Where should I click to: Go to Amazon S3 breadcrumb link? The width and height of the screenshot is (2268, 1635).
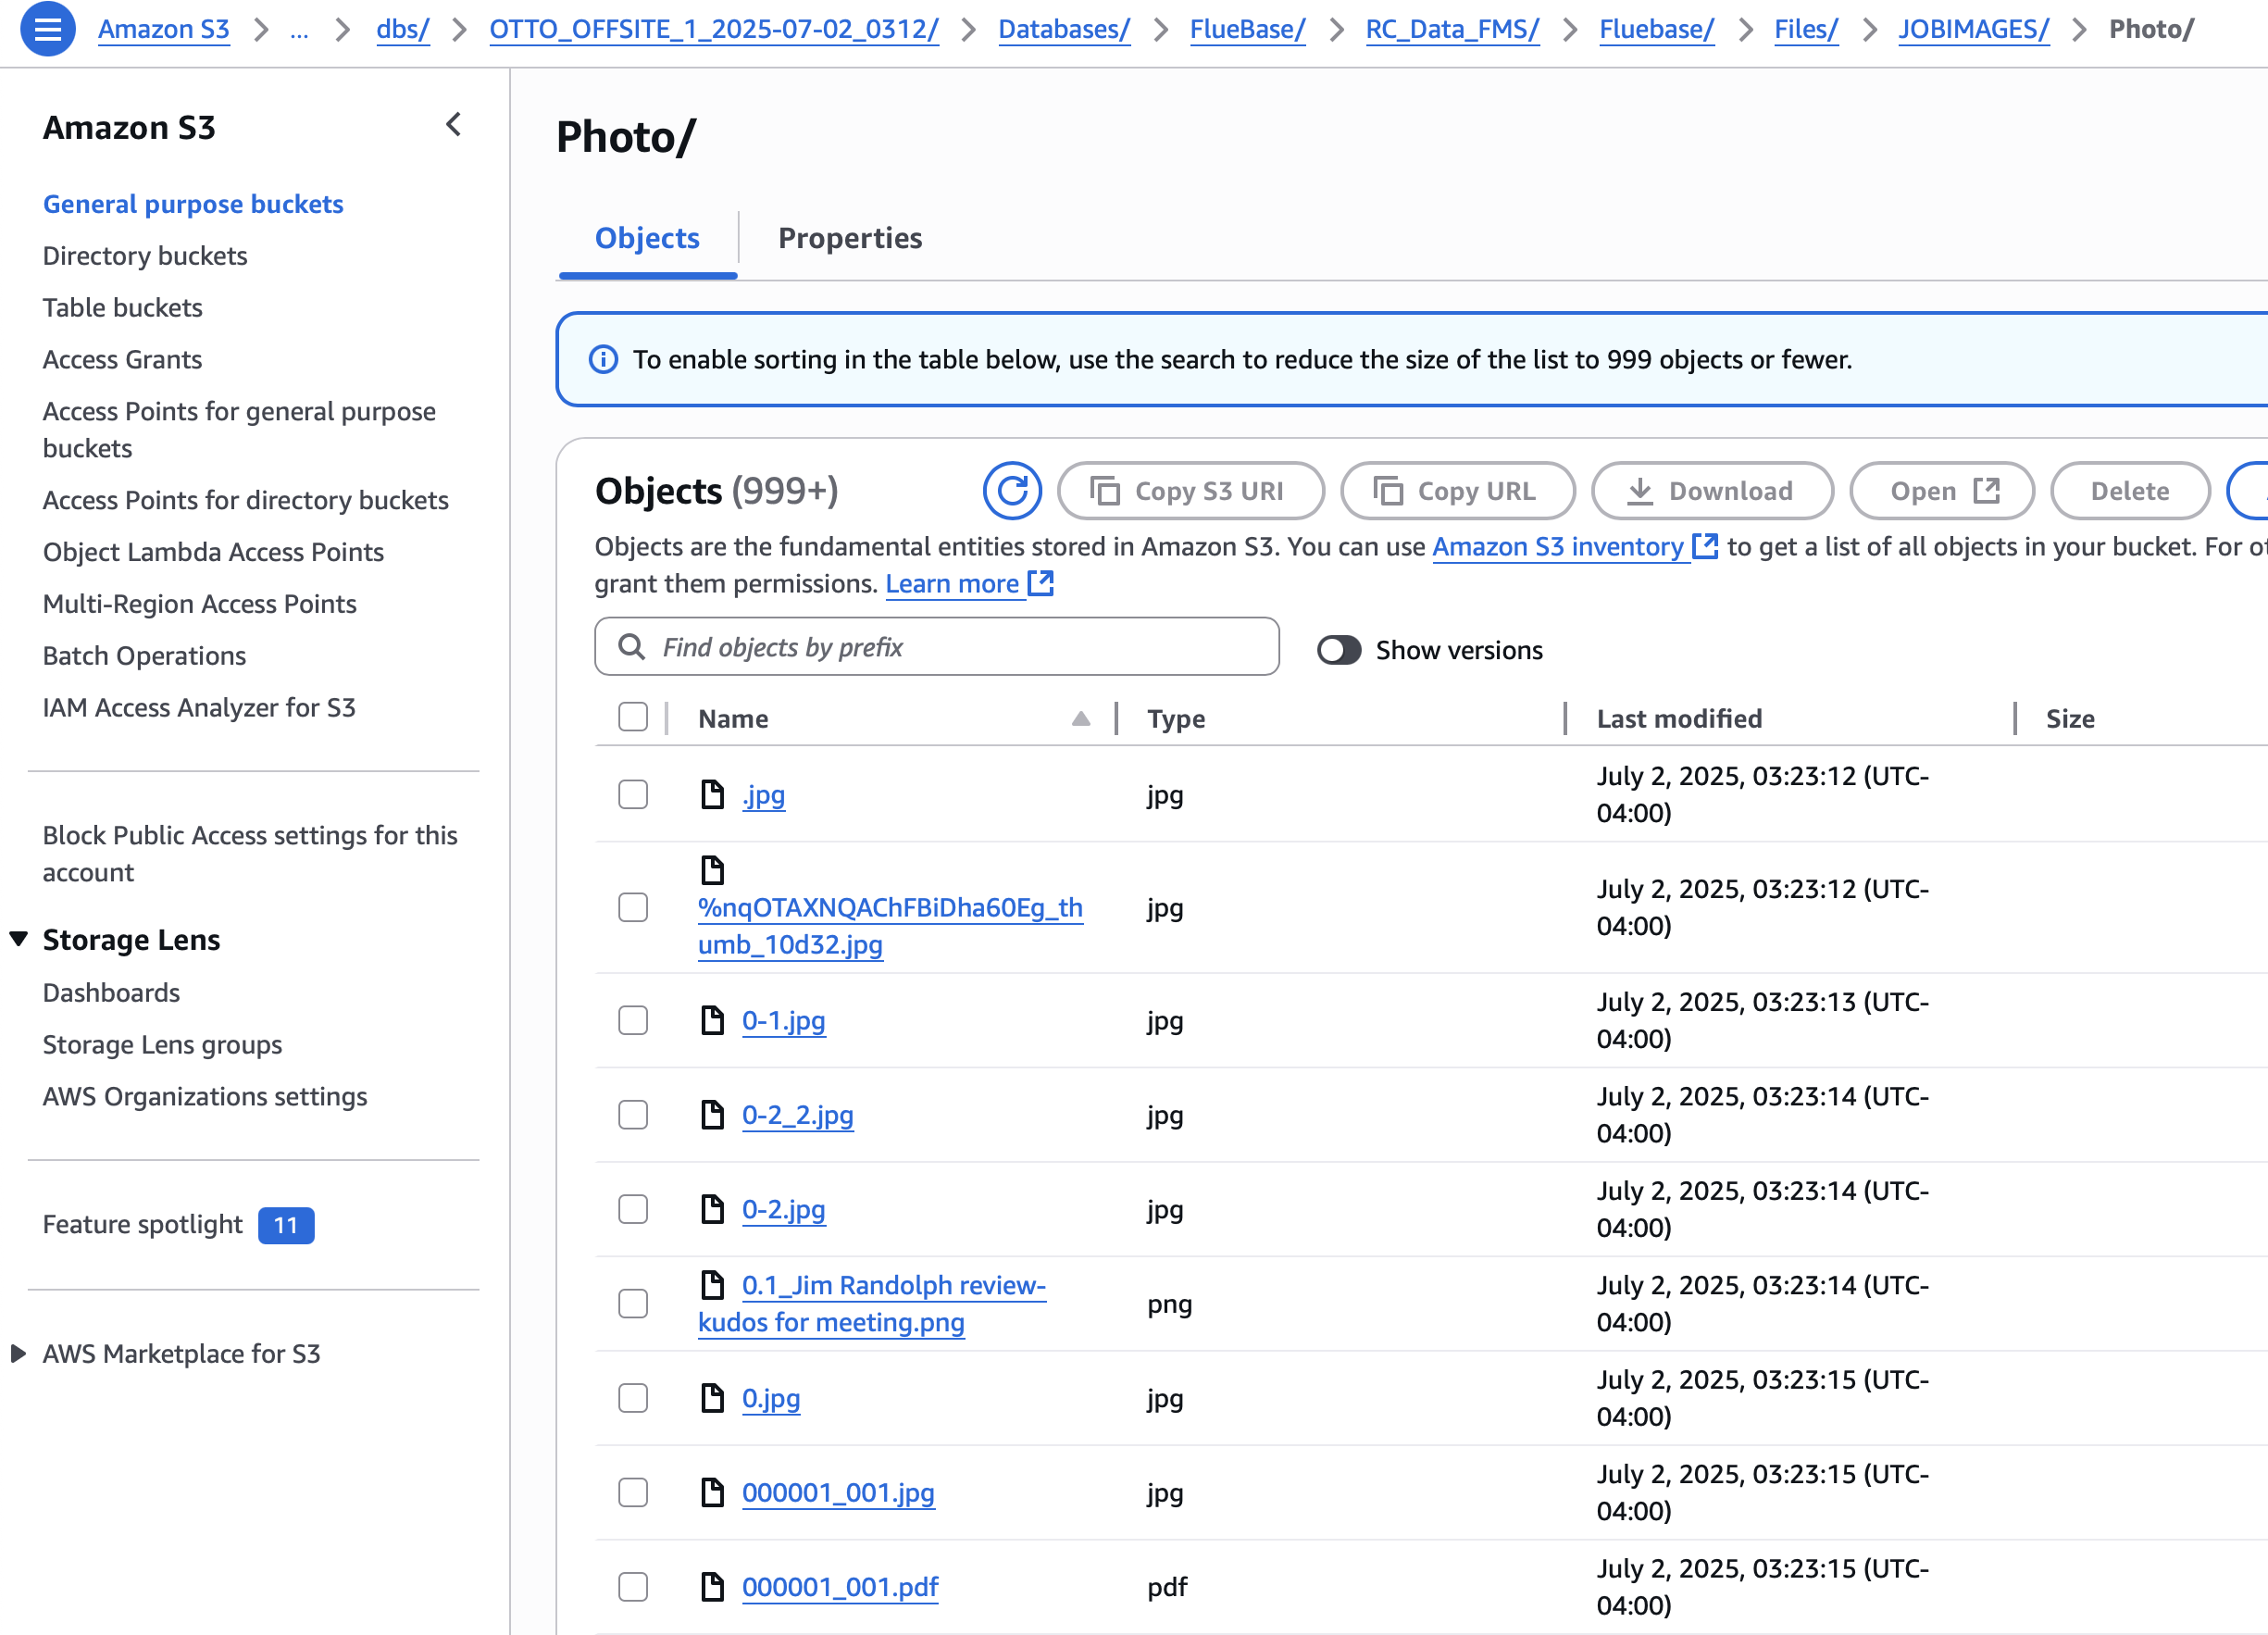point(164,29)
